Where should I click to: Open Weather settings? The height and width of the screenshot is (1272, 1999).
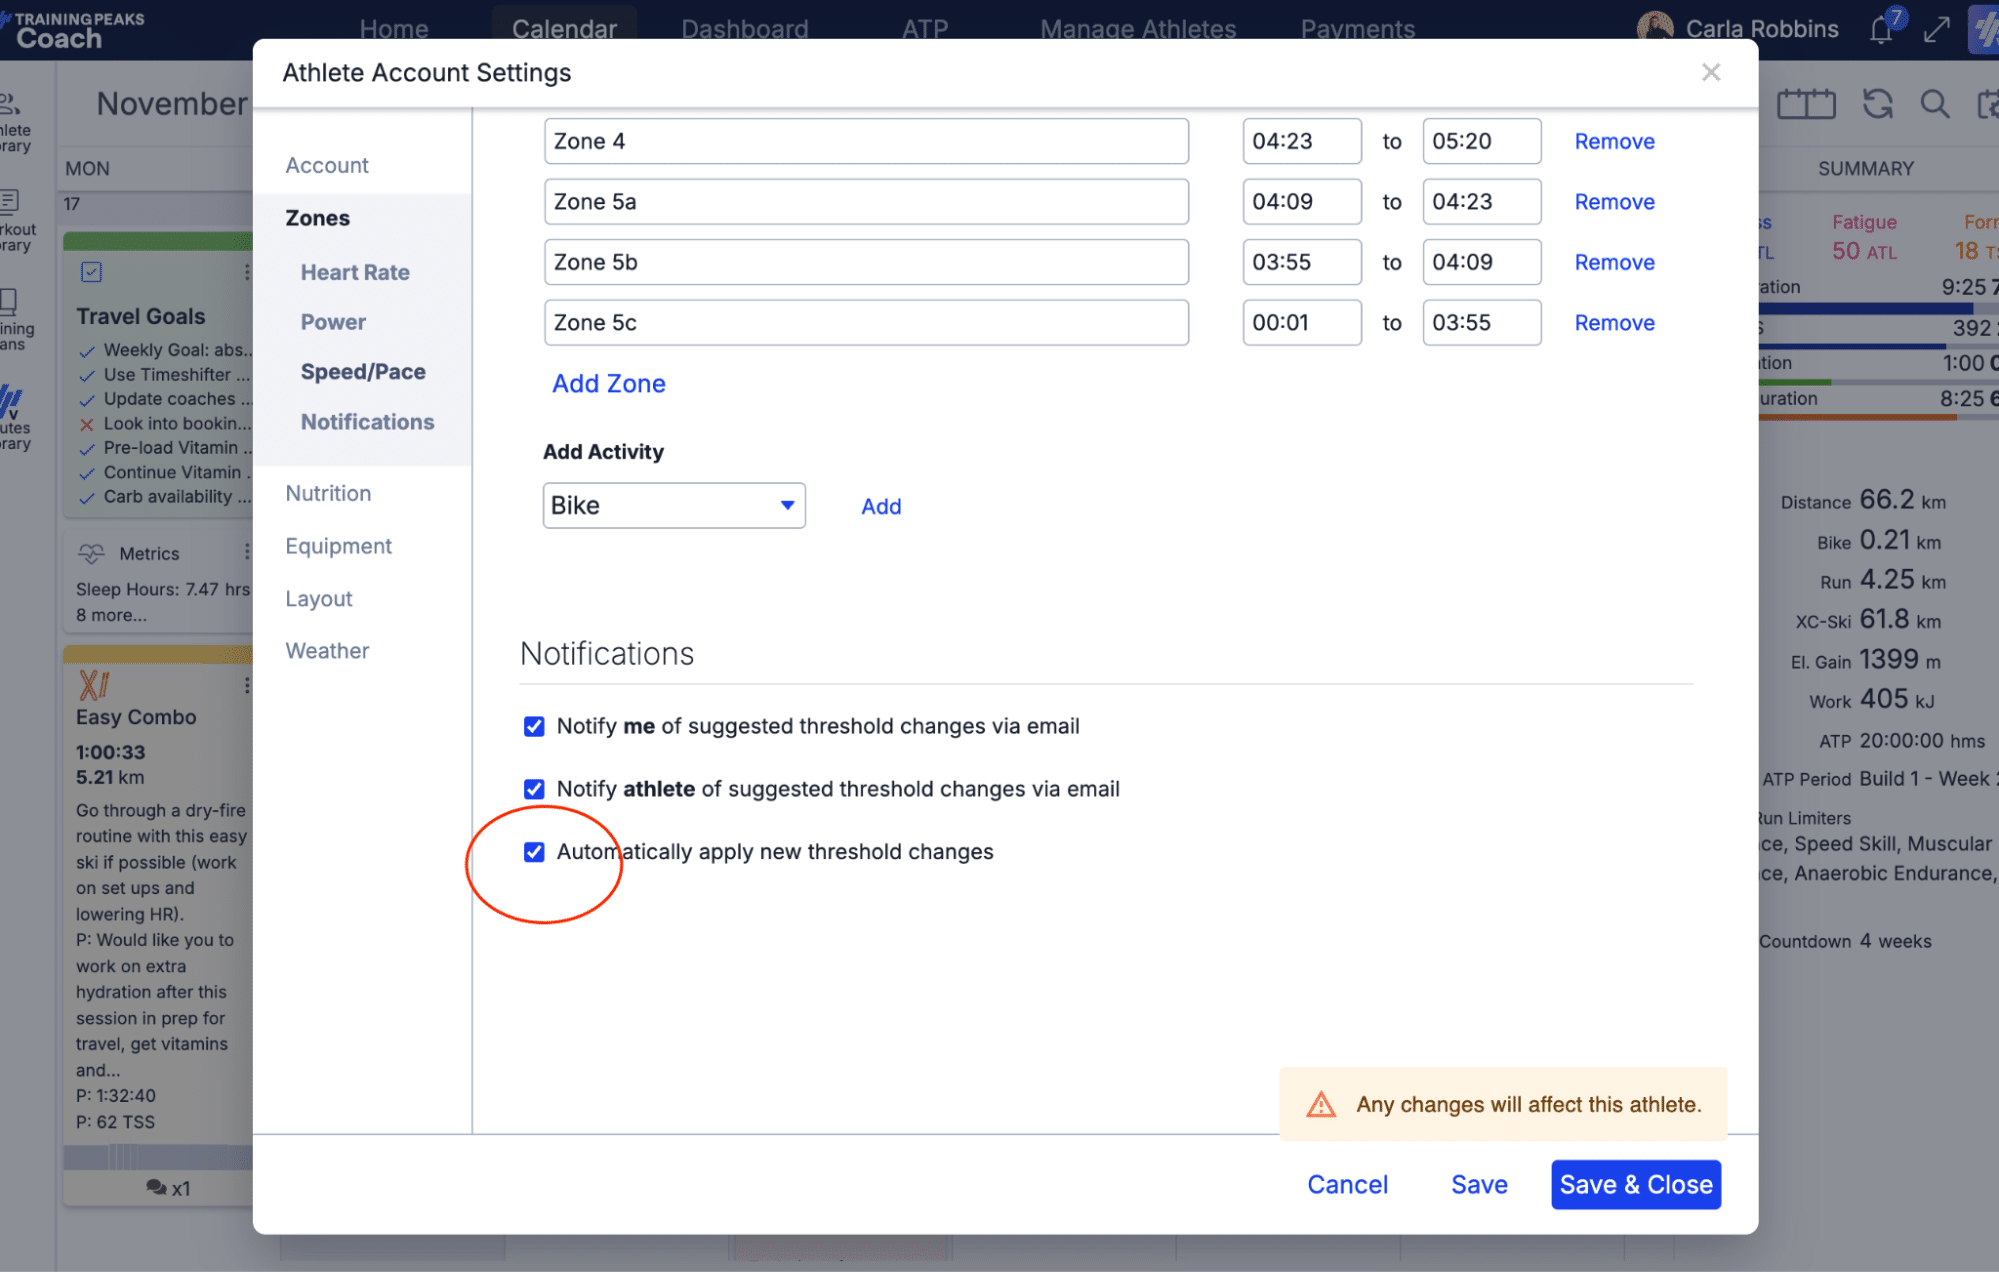point(327,651)
